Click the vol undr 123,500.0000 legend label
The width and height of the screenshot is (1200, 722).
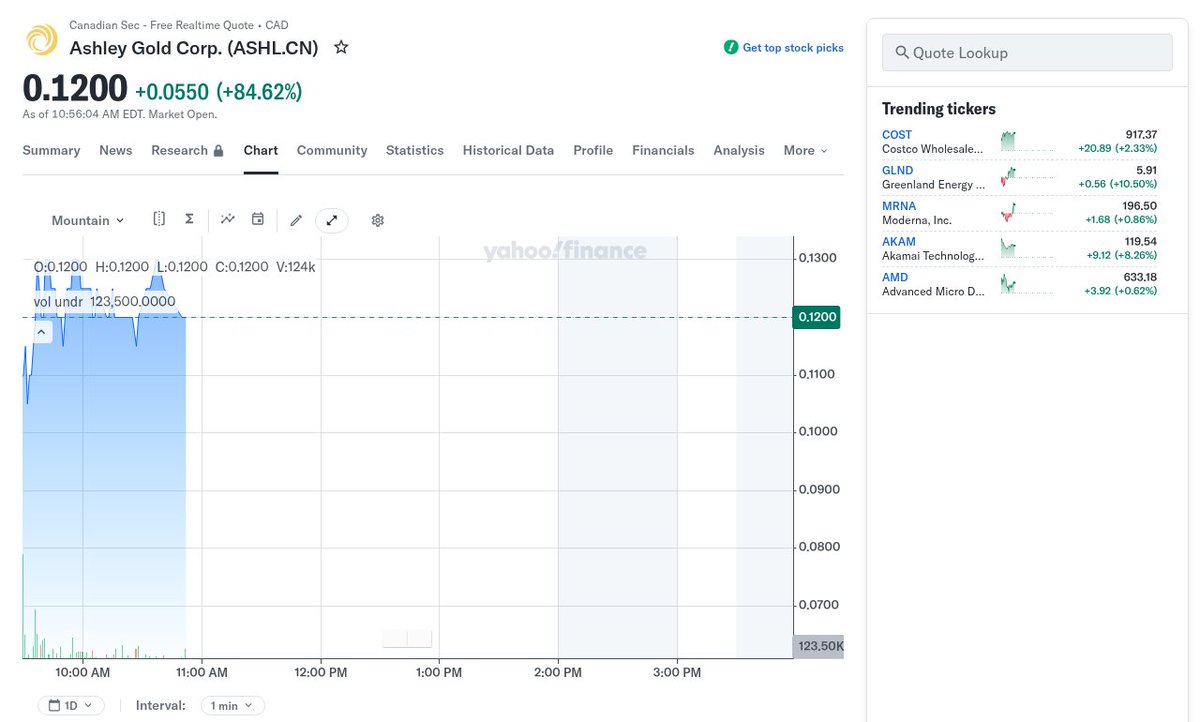105,301
